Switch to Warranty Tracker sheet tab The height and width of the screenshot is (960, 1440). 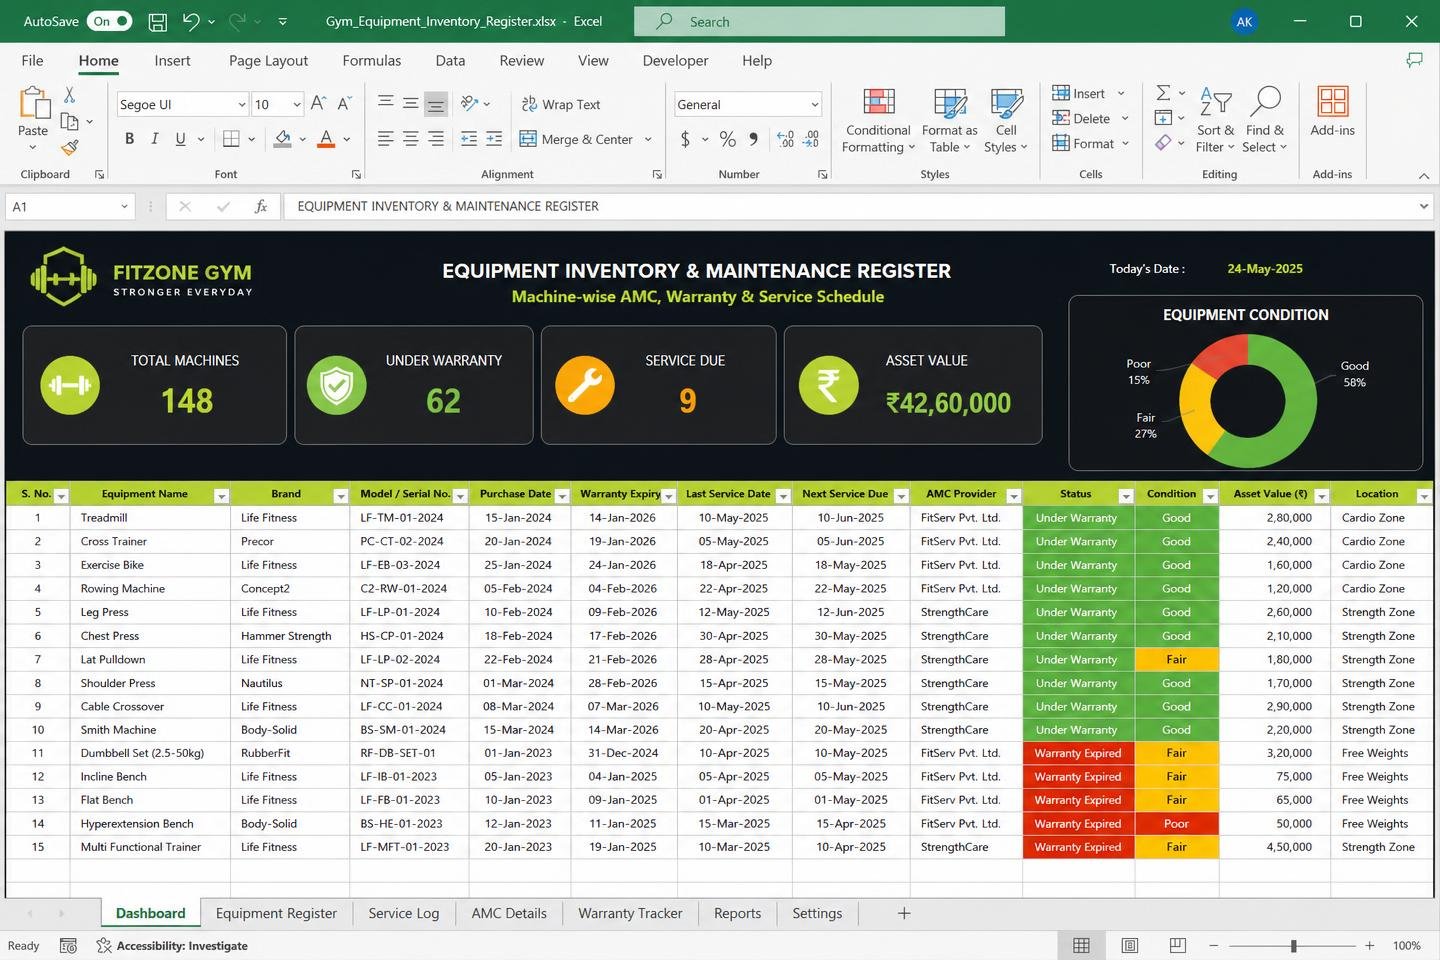[x=630, y=913]
